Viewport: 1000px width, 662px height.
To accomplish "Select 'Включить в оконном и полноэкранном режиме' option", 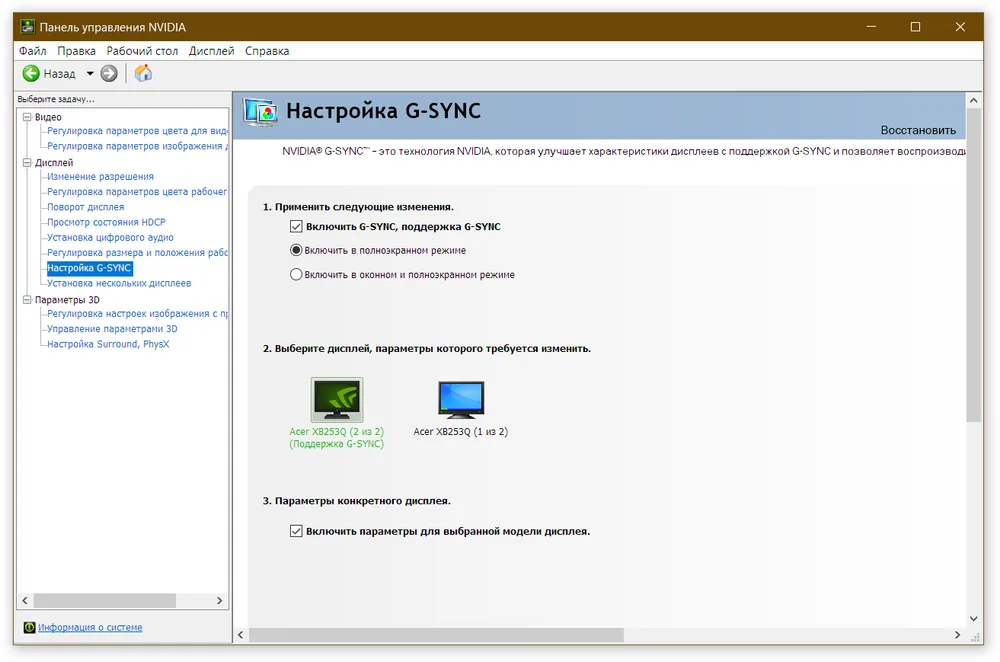I will [x=296, y=274].
